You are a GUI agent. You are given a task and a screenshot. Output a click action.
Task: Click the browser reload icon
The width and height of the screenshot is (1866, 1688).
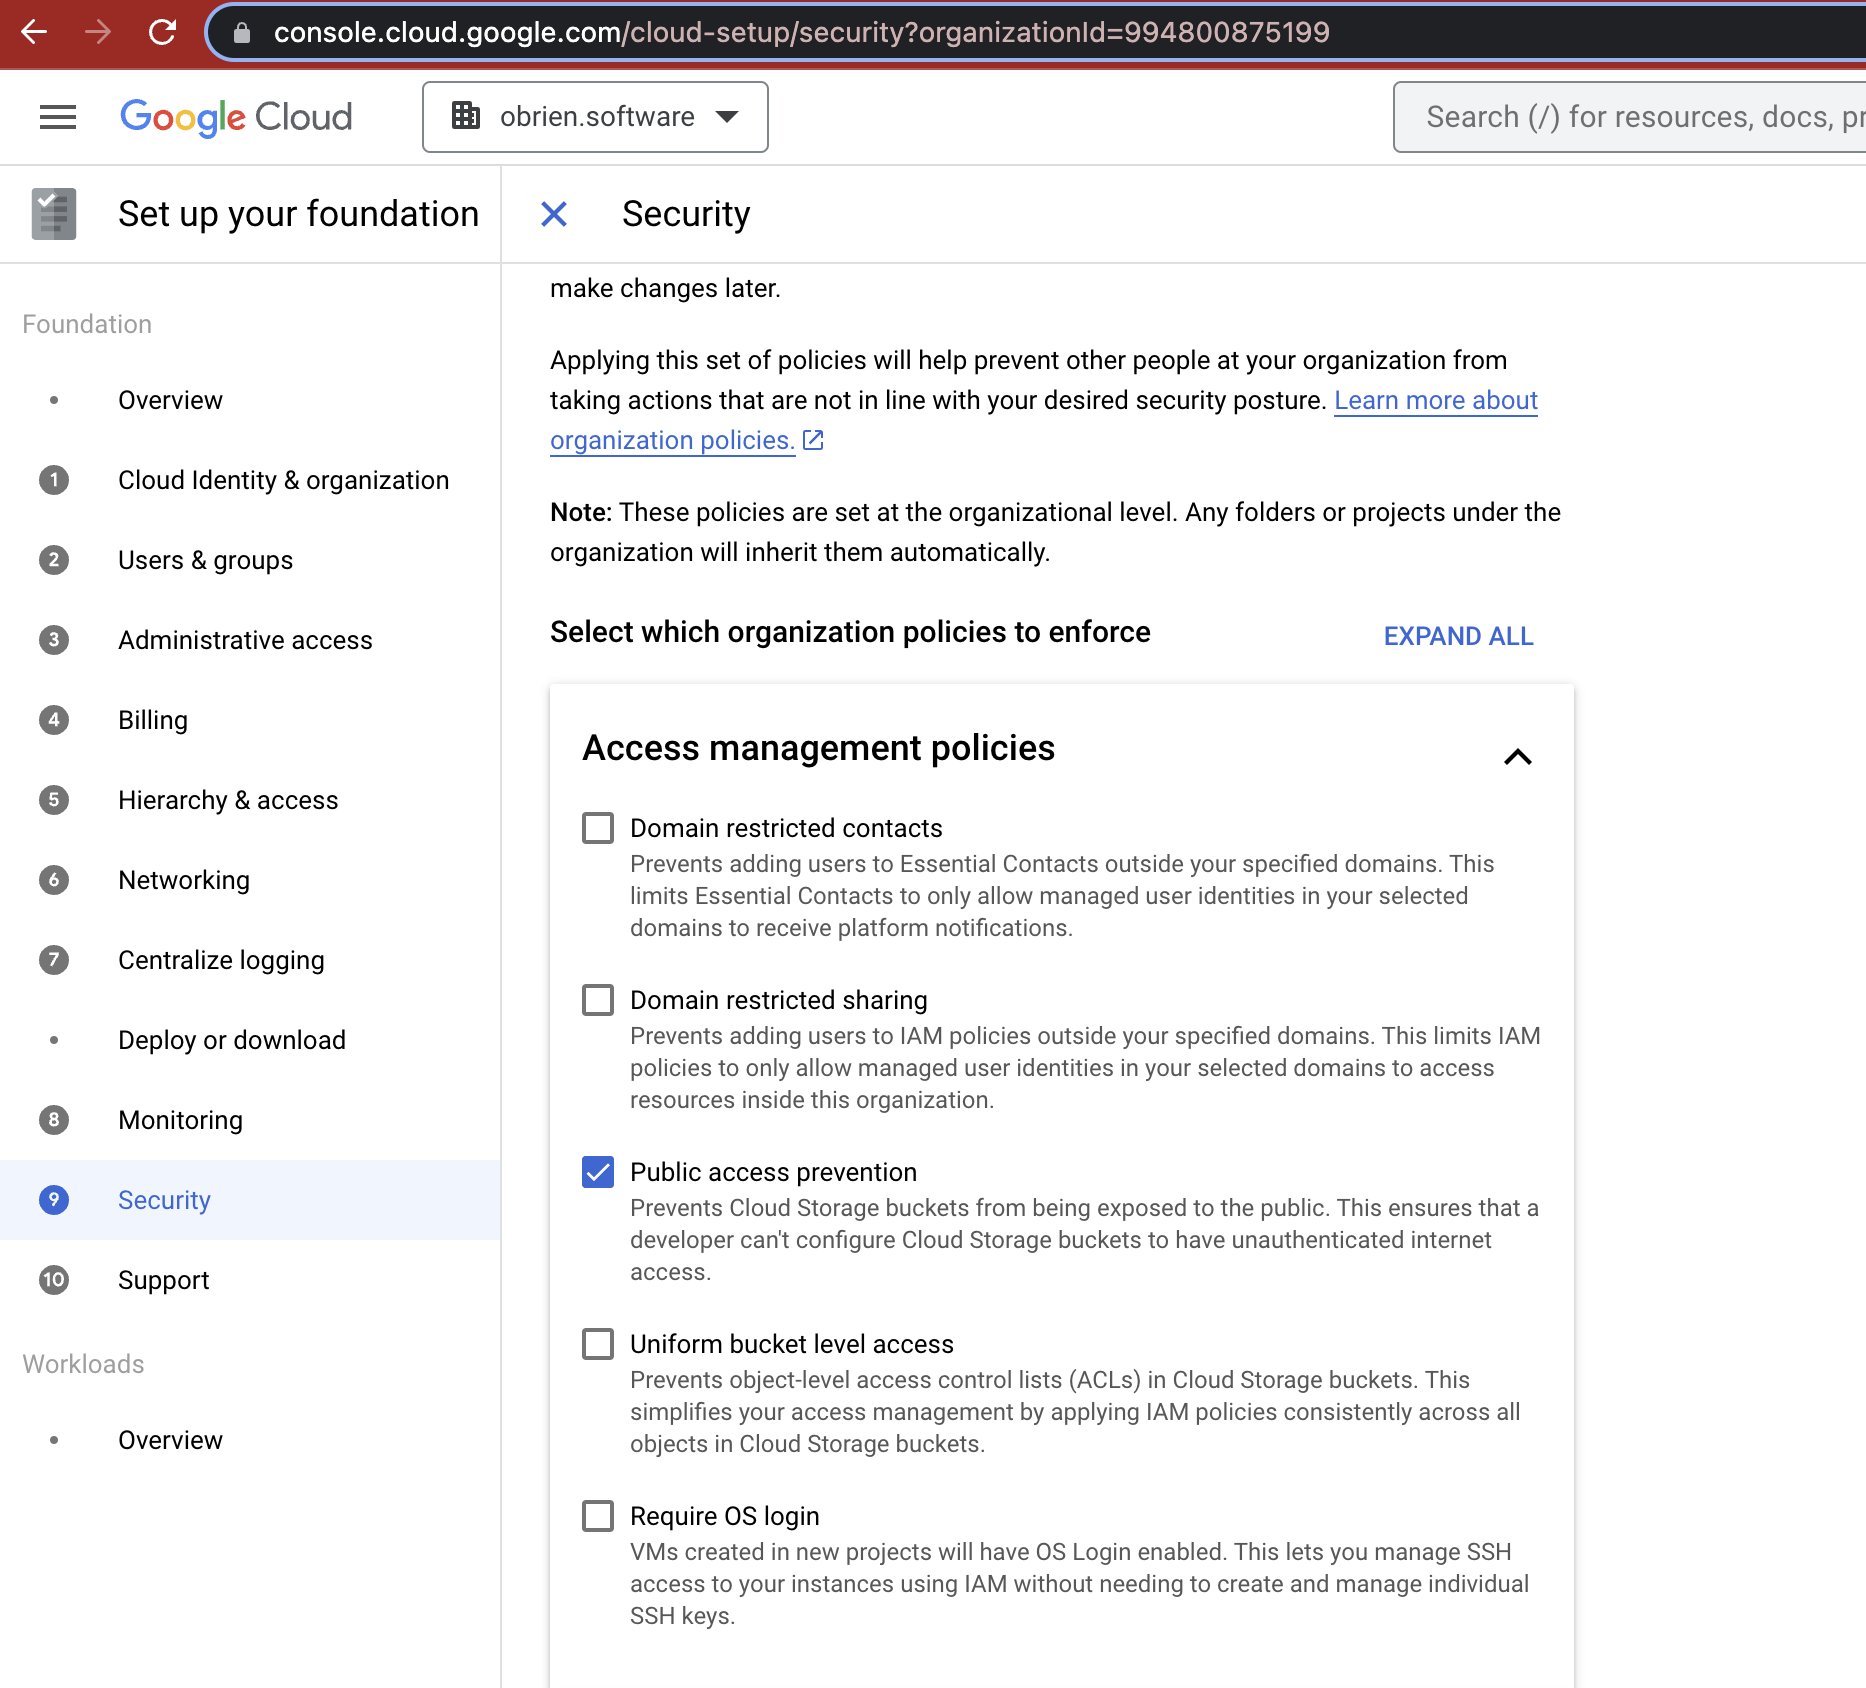[163, 32]
